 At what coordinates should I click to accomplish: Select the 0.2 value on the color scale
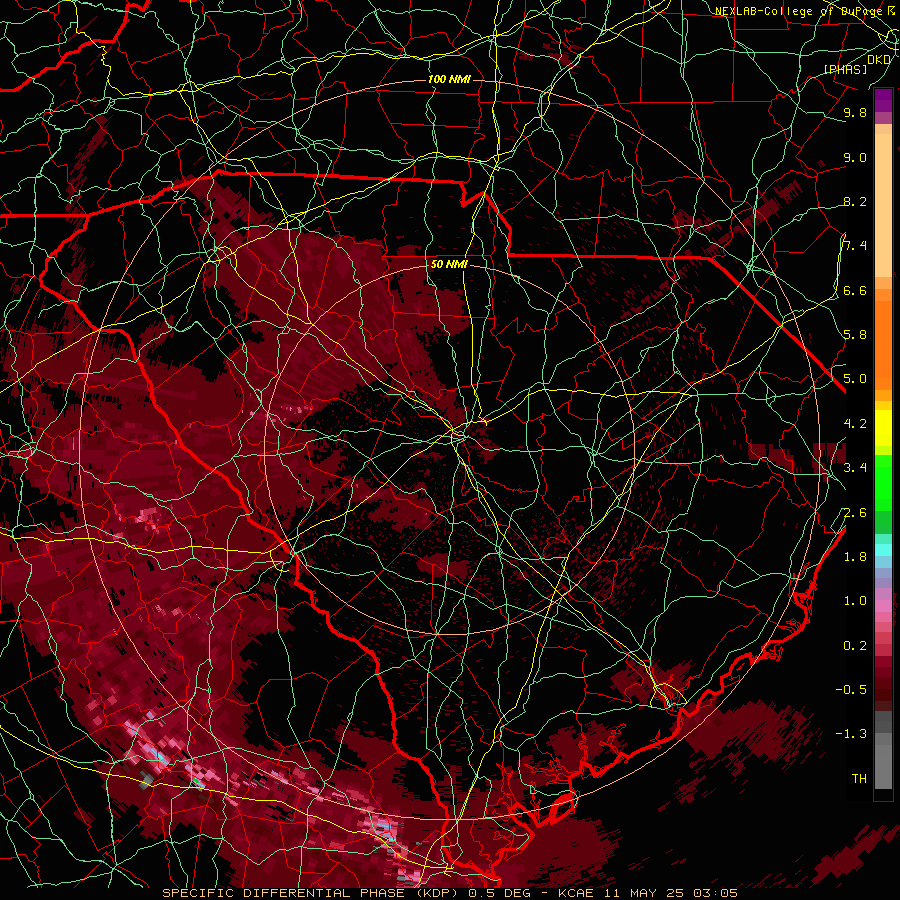[x=855, y=646]
